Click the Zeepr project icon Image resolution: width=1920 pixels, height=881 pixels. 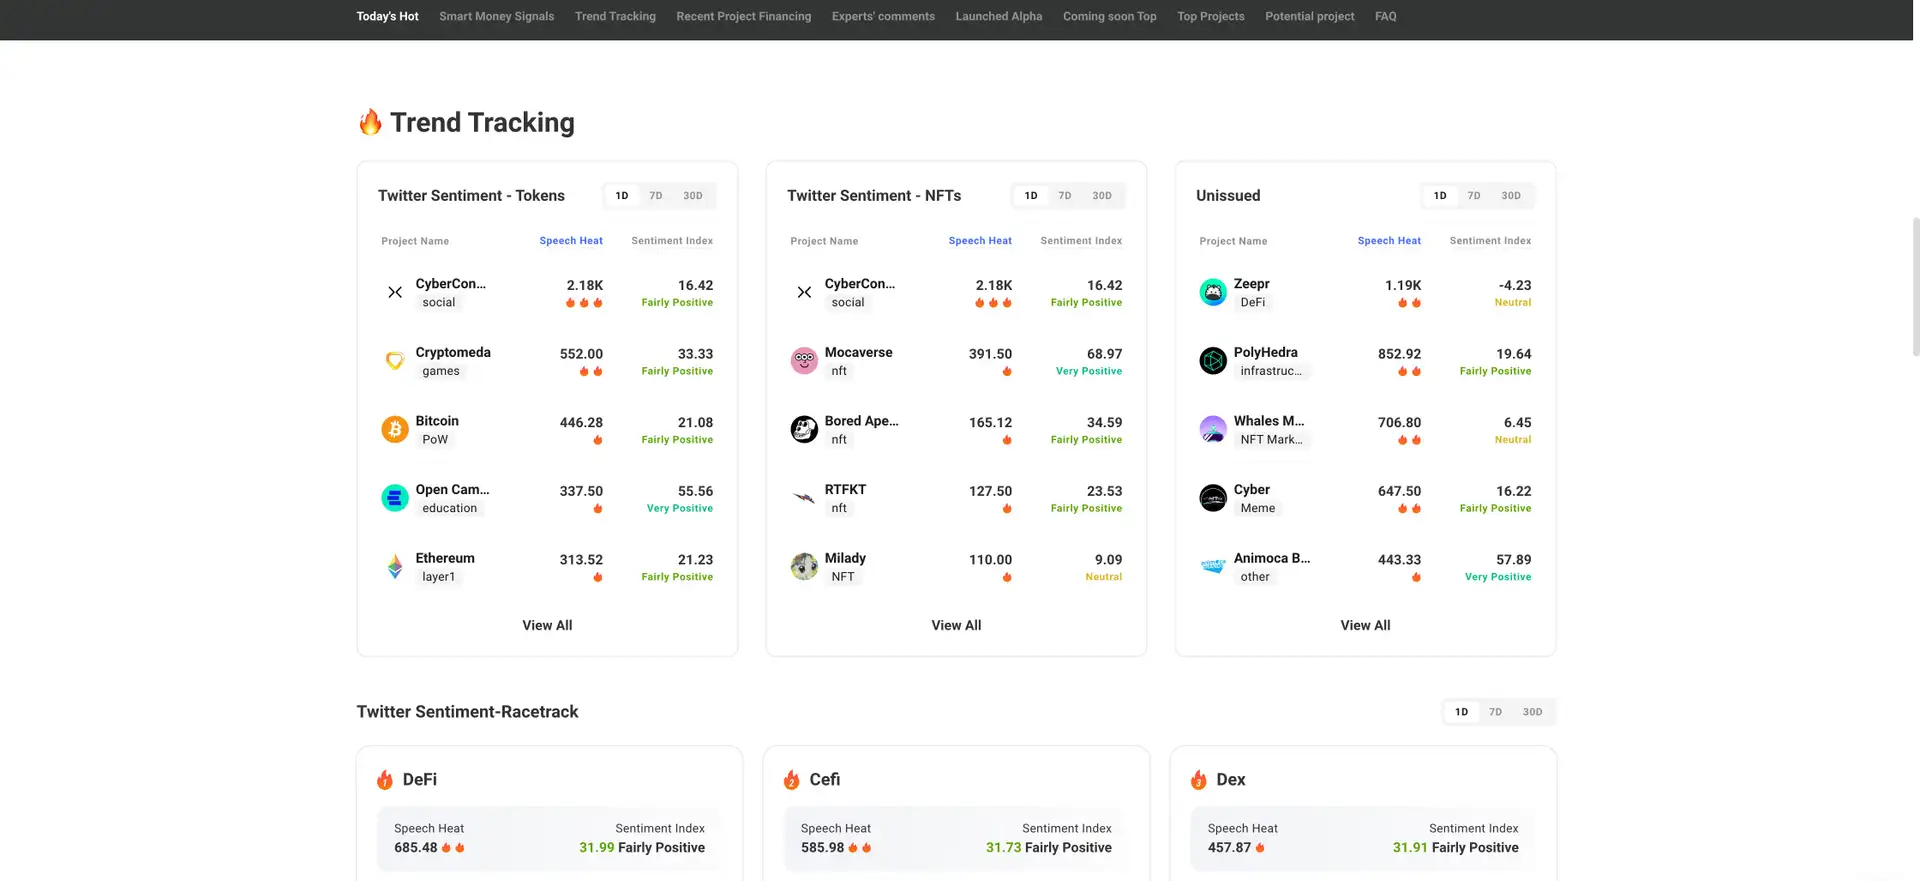[1213, 293]
